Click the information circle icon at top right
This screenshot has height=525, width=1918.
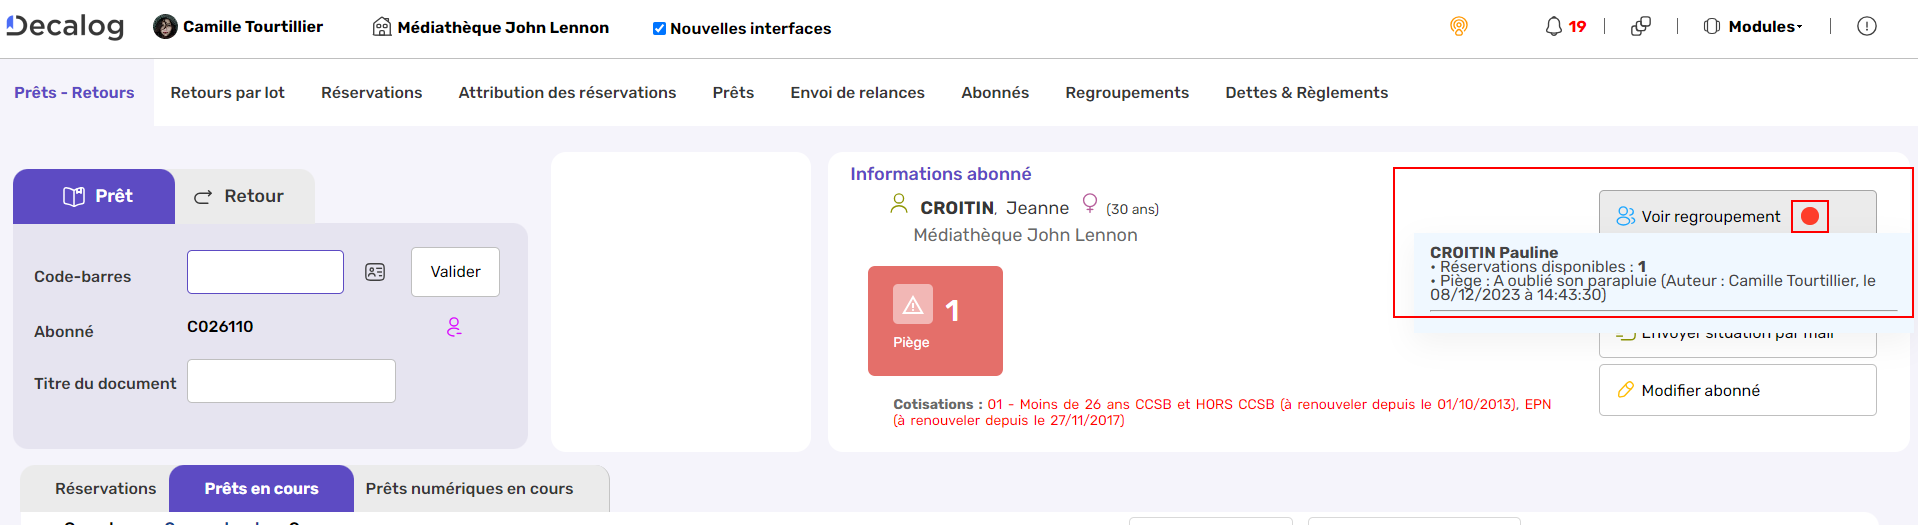pyautogui.click(x=1866, y=27)
